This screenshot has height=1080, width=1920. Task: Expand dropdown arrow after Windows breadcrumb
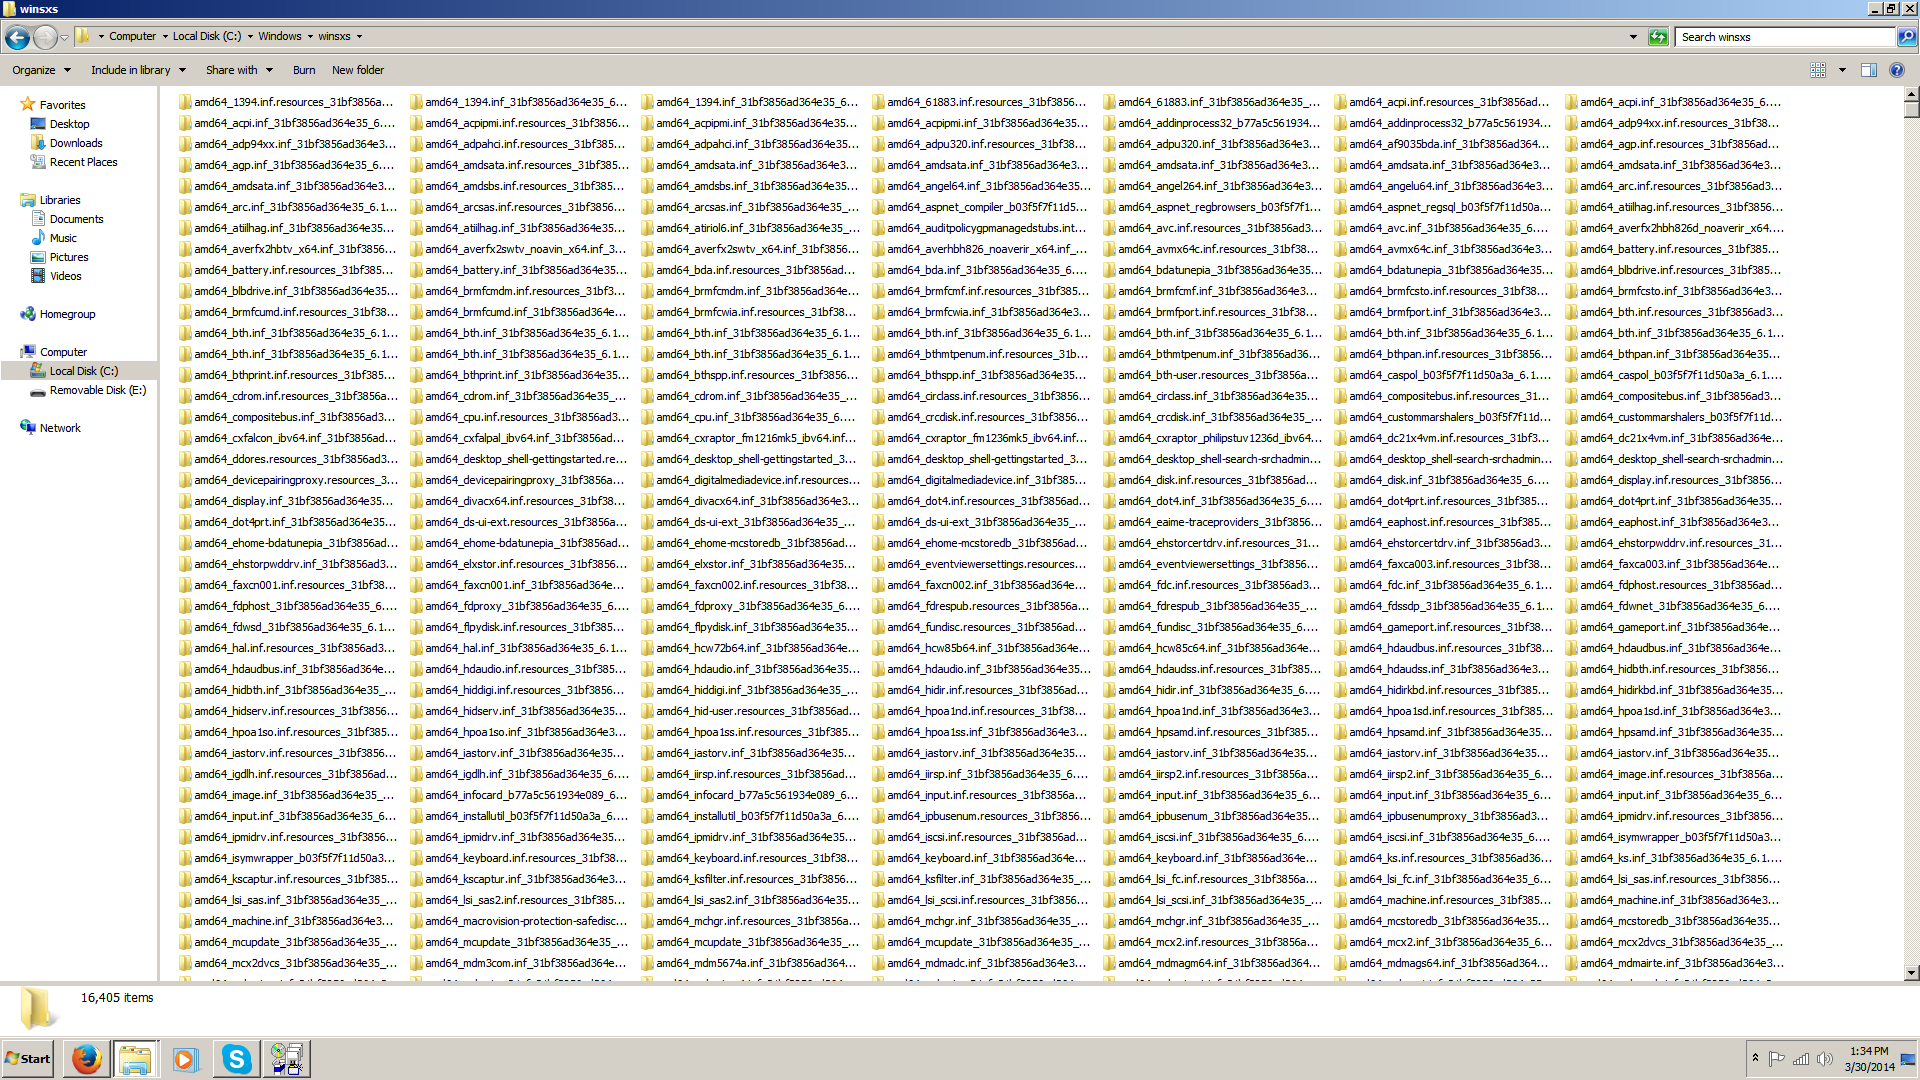pyautogui.click(x=310, y=37)
